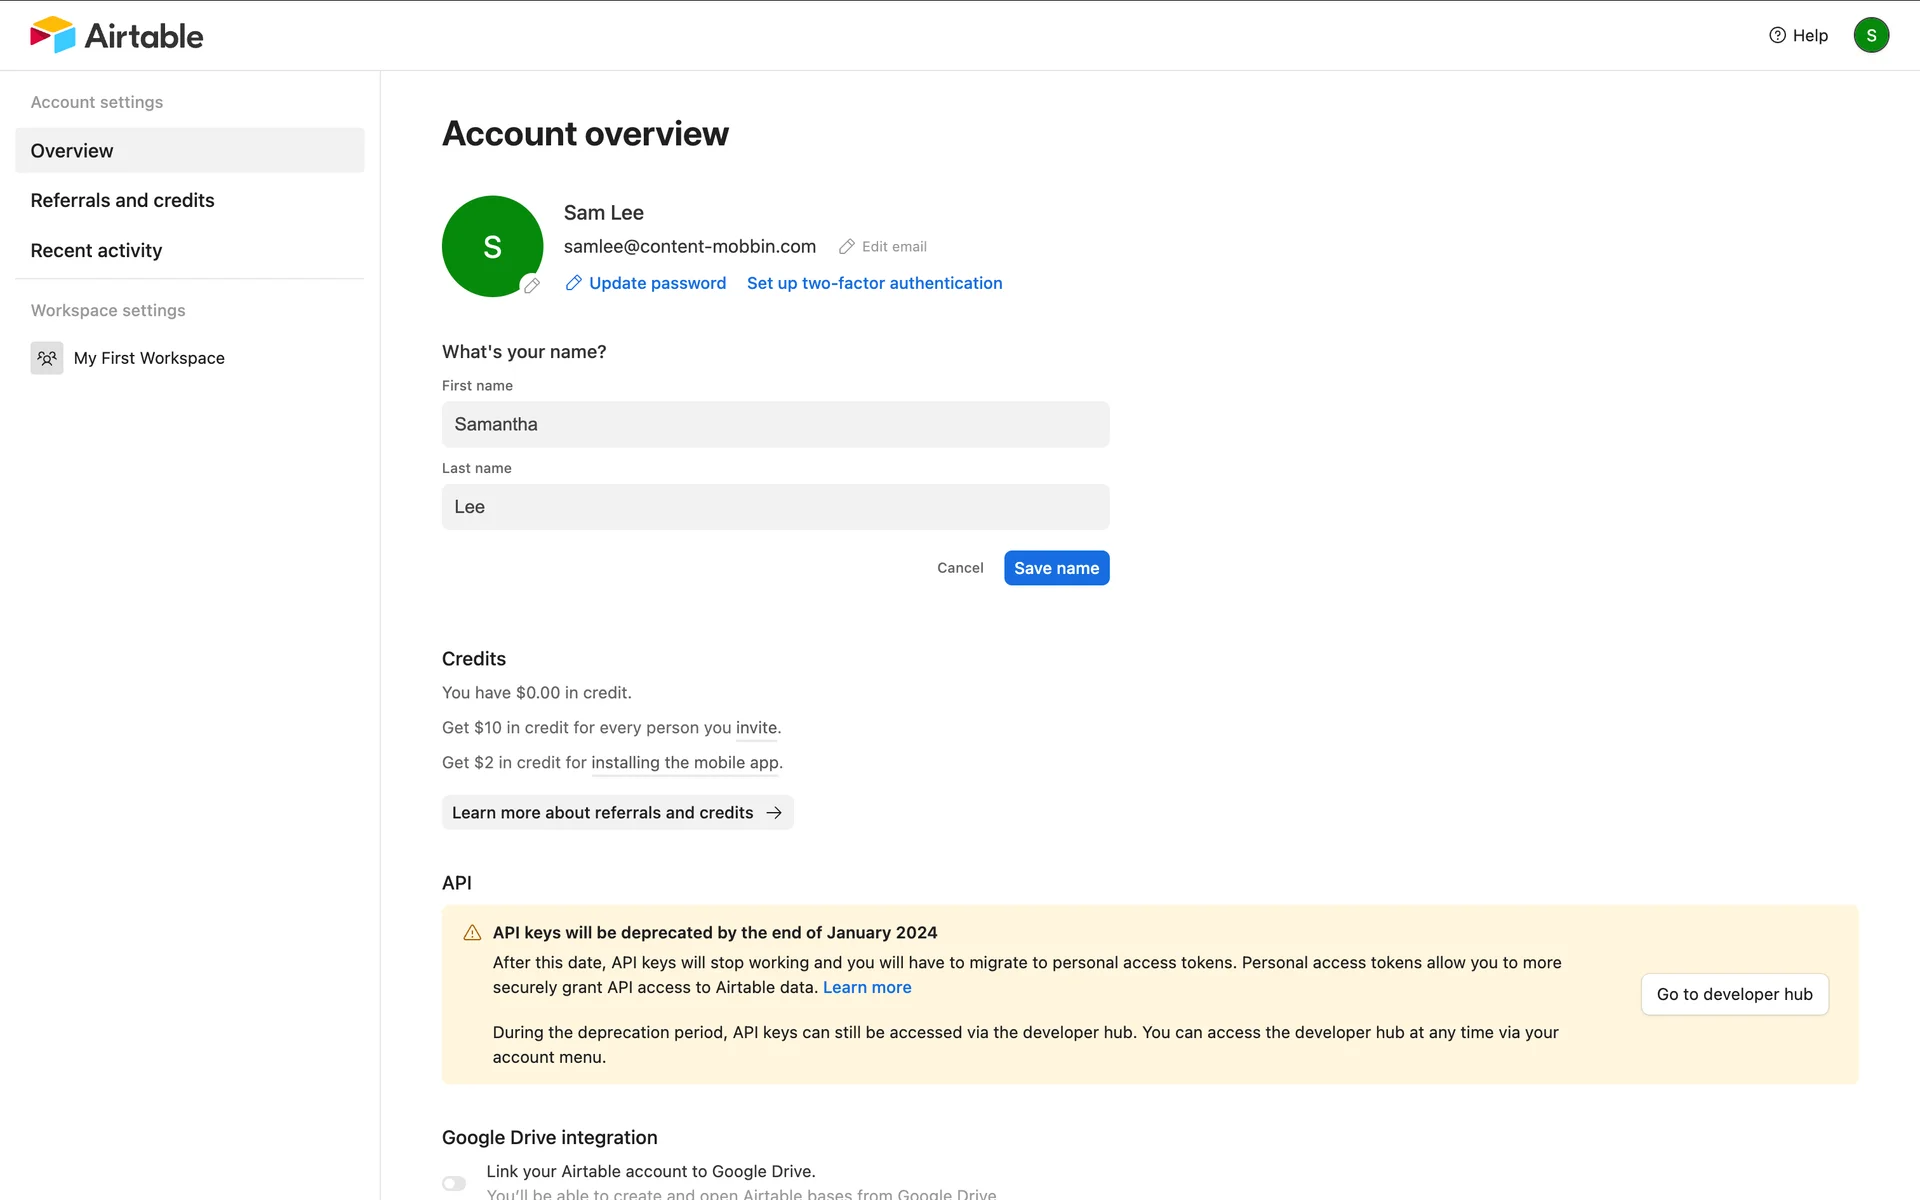Click Set up two-factor authentication link

pos(874,283)
